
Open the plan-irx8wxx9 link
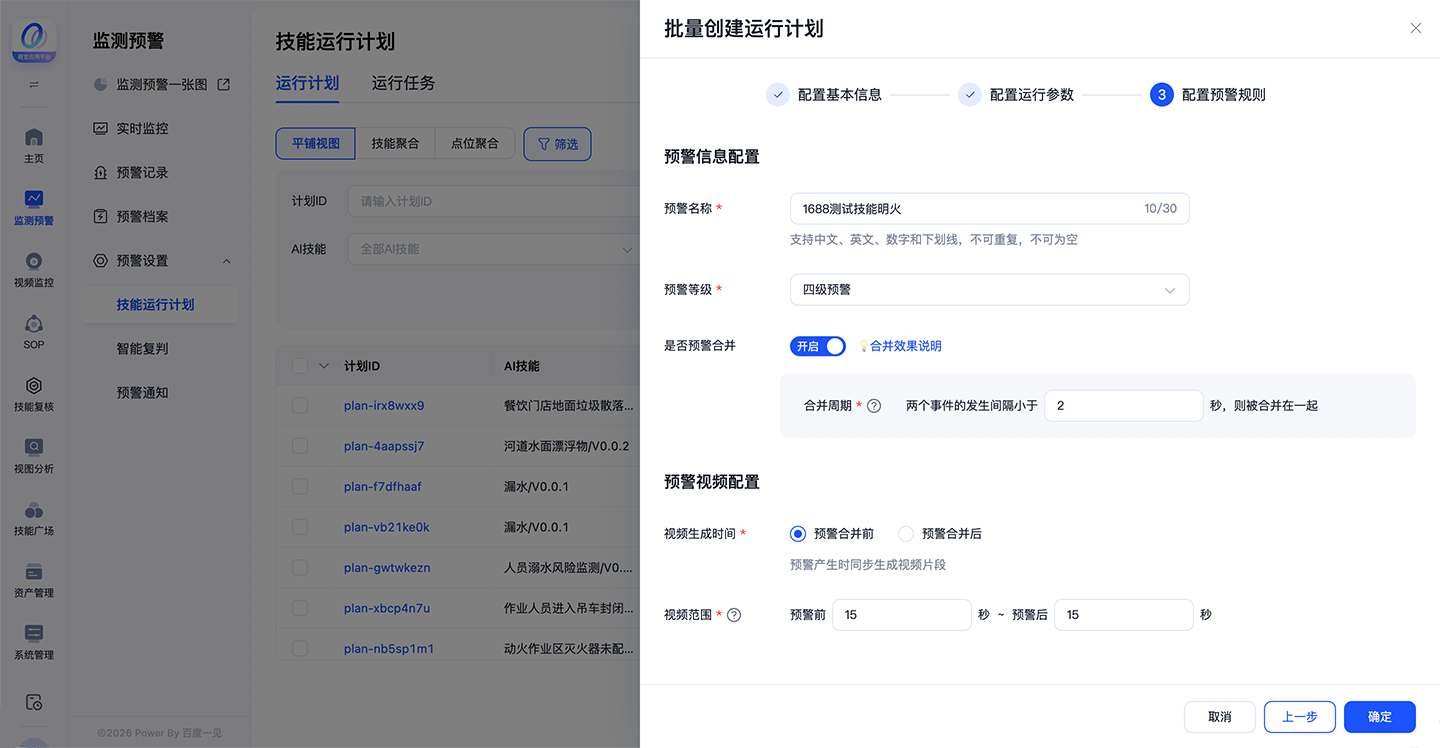[384, 406]
